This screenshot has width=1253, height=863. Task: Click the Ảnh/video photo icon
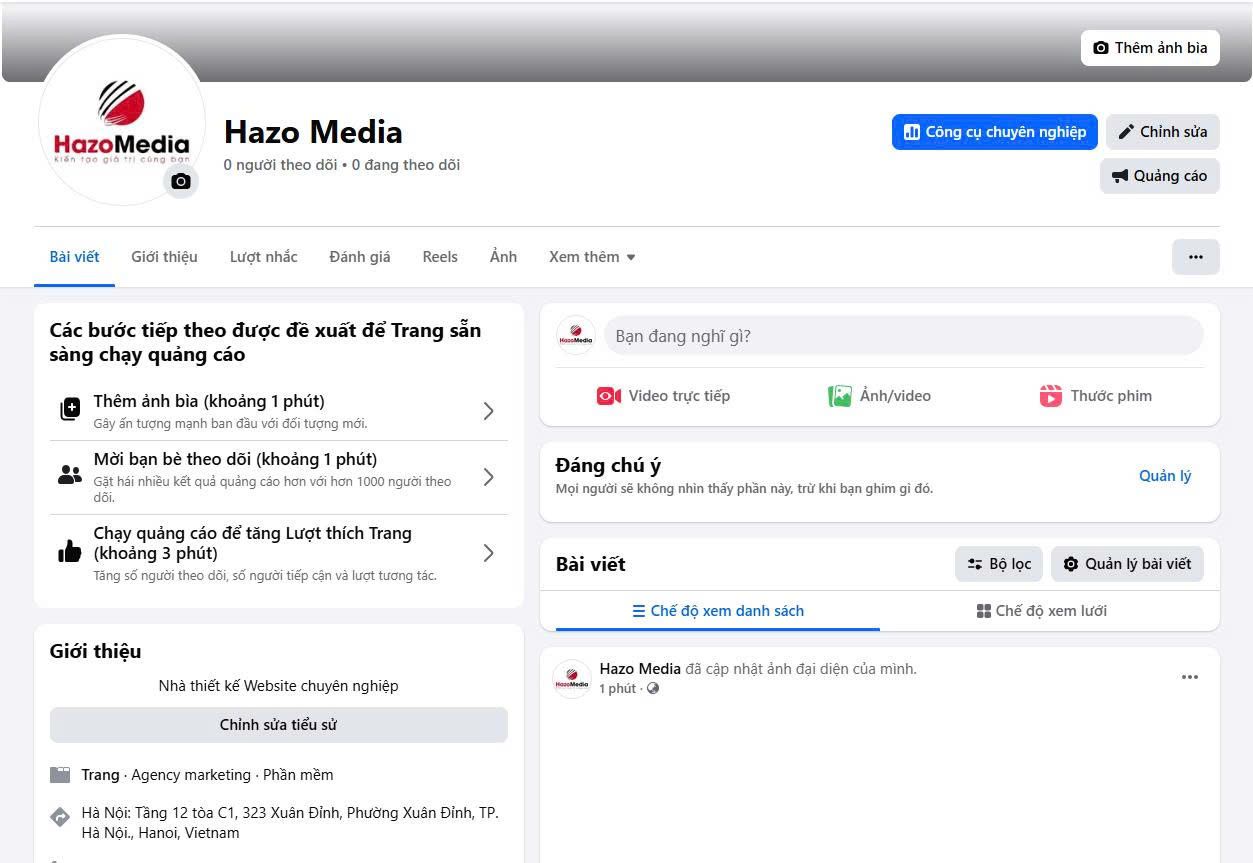click(840, 396)
